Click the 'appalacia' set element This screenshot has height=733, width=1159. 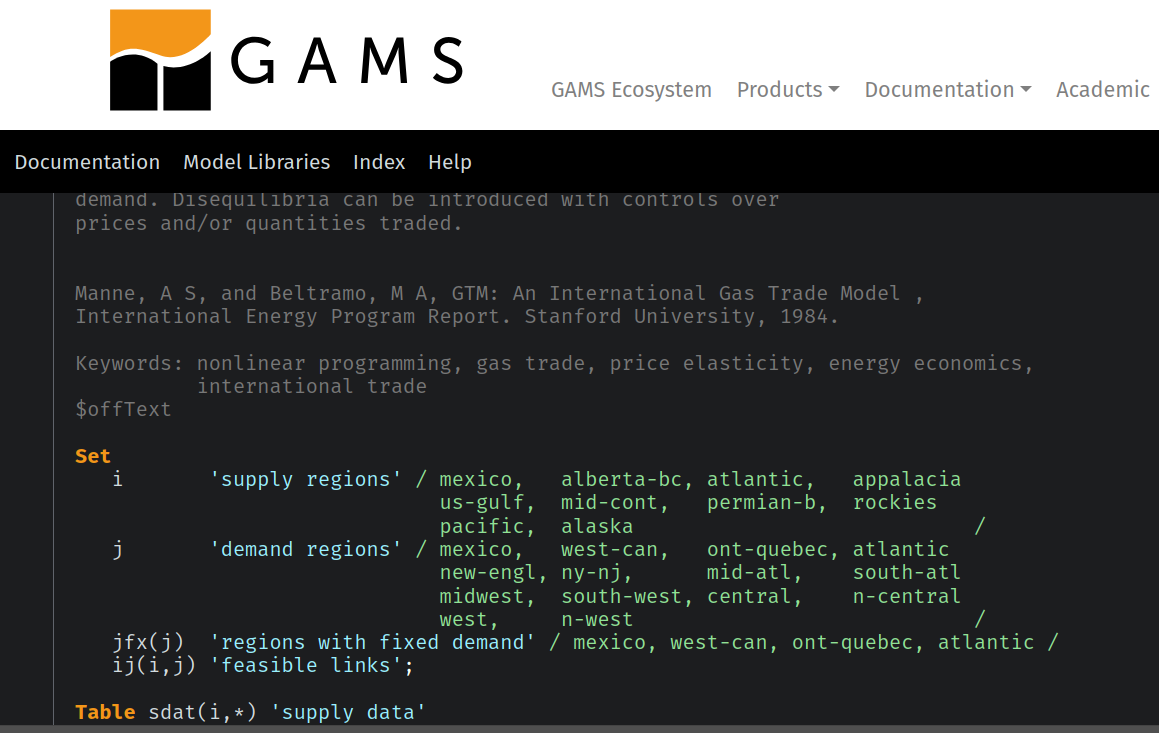(x=907, y=480)
